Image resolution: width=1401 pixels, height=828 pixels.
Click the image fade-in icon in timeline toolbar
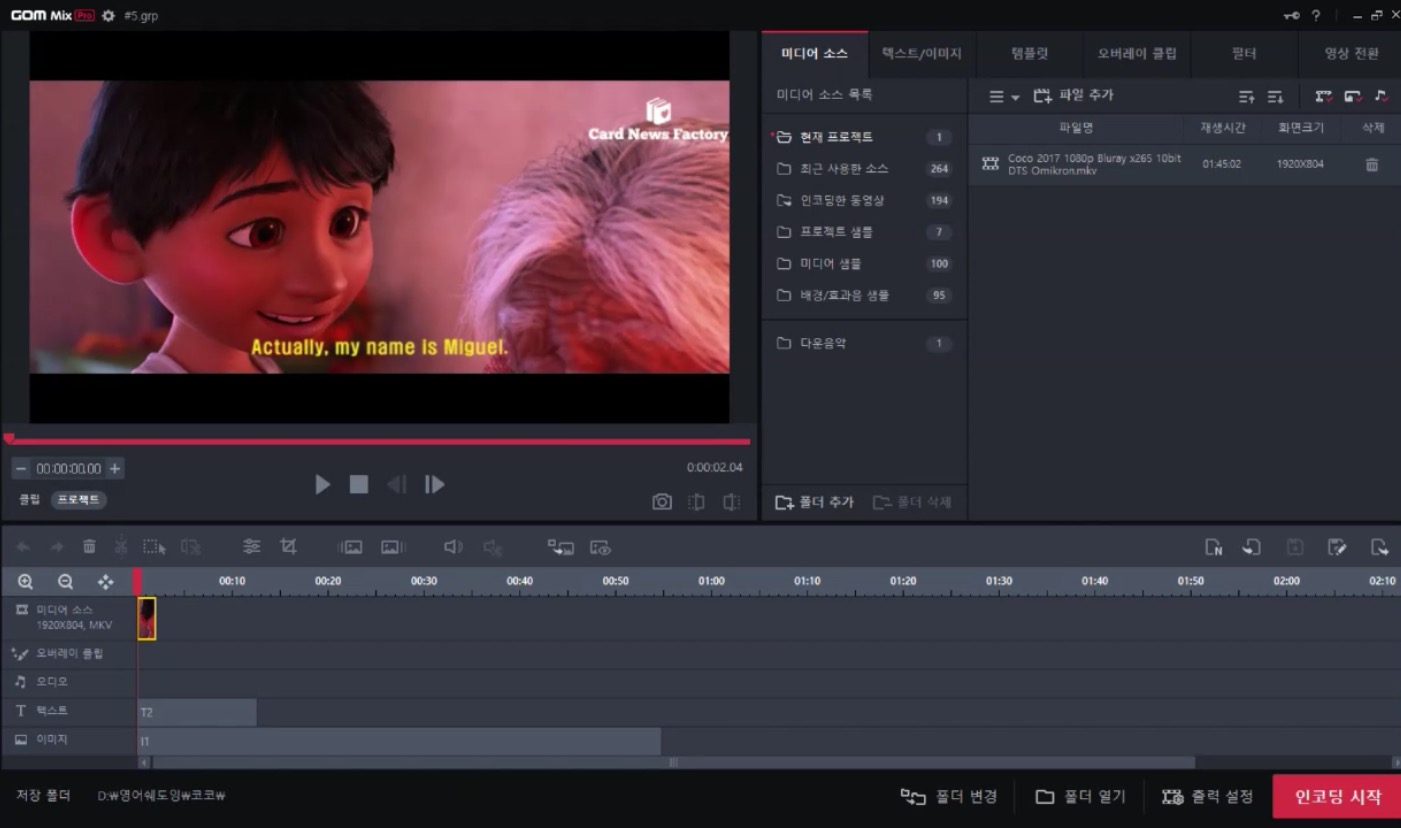tap(351, 547)
